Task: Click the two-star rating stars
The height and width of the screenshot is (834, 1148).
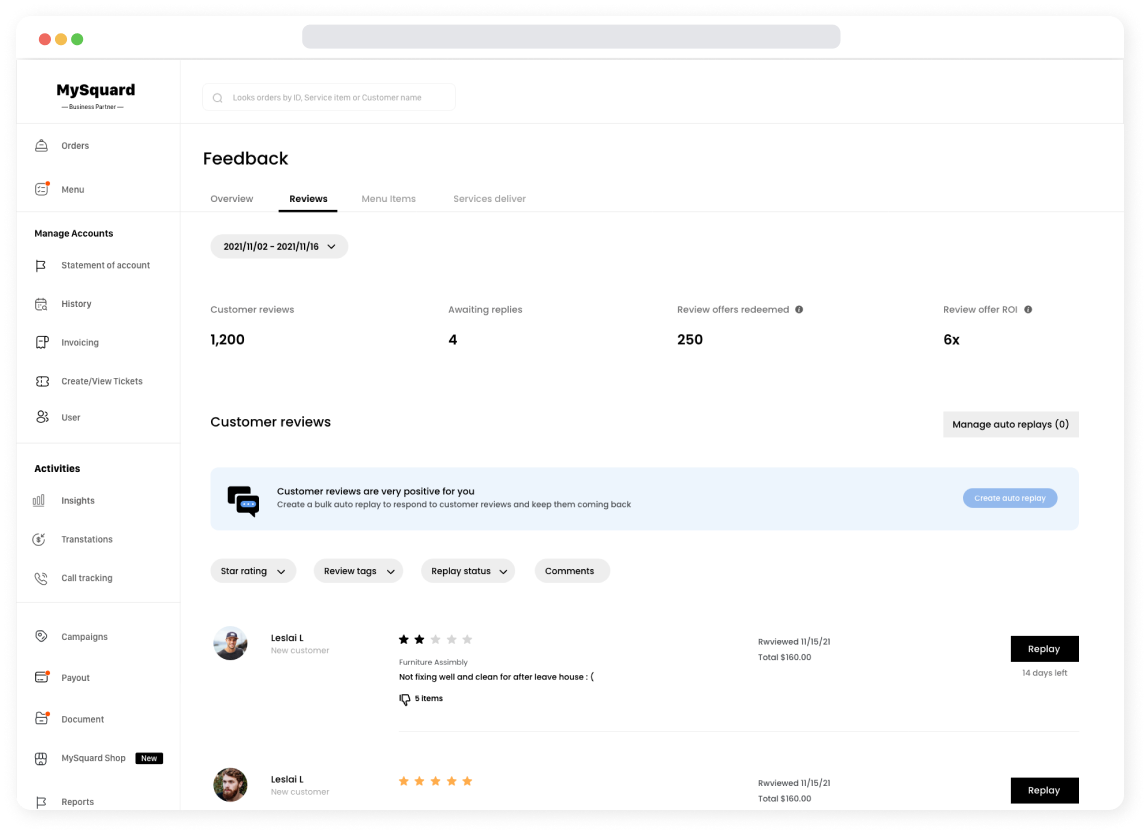Action: click(x=436, y=640)
